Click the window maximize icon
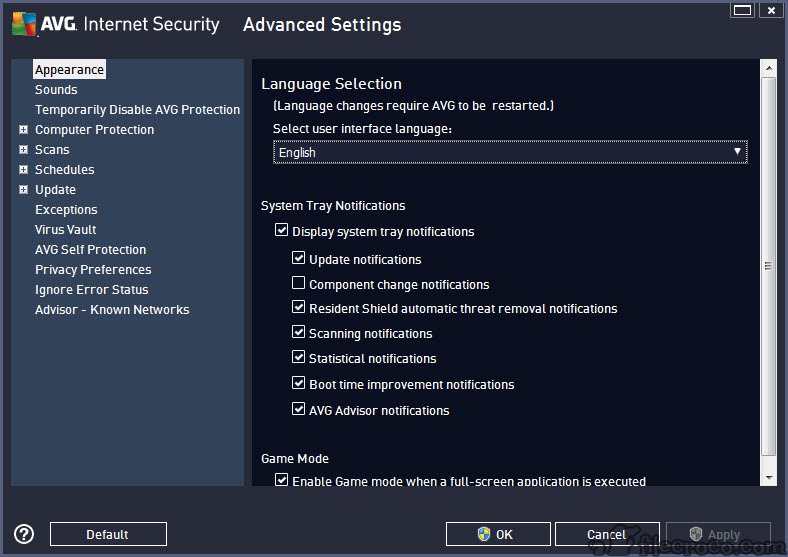This screenshot has height=557, width=788. coord(742,10)
